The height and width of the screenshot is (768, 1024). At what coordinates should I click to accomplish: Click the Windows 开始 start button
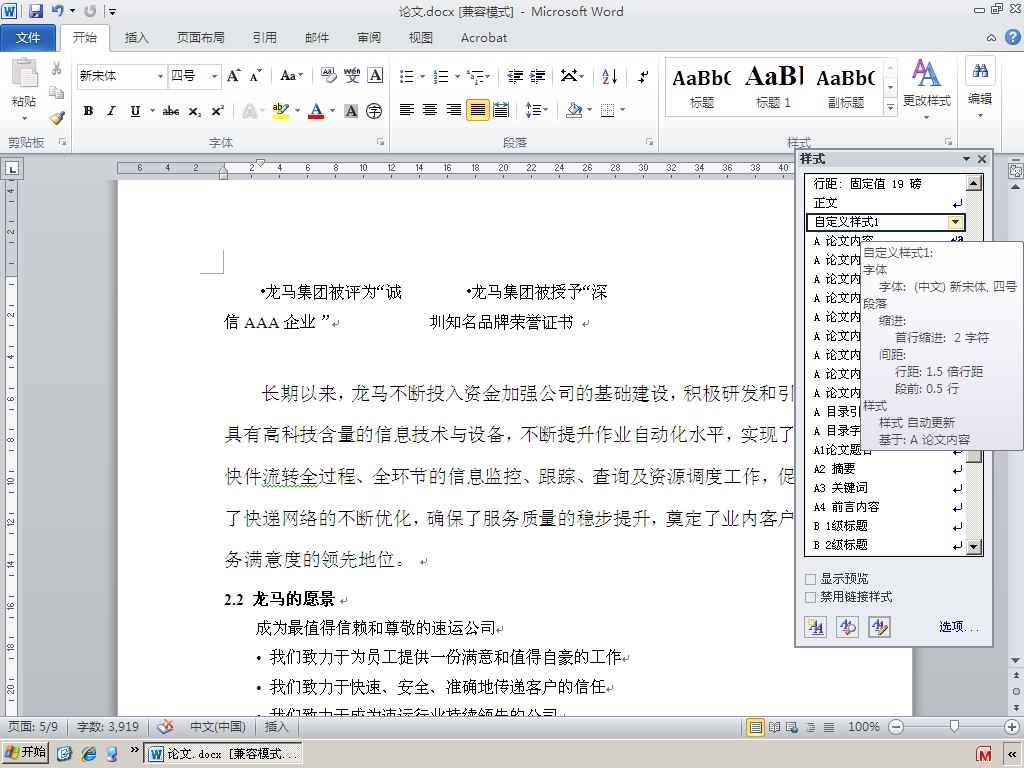click(26, 753)
